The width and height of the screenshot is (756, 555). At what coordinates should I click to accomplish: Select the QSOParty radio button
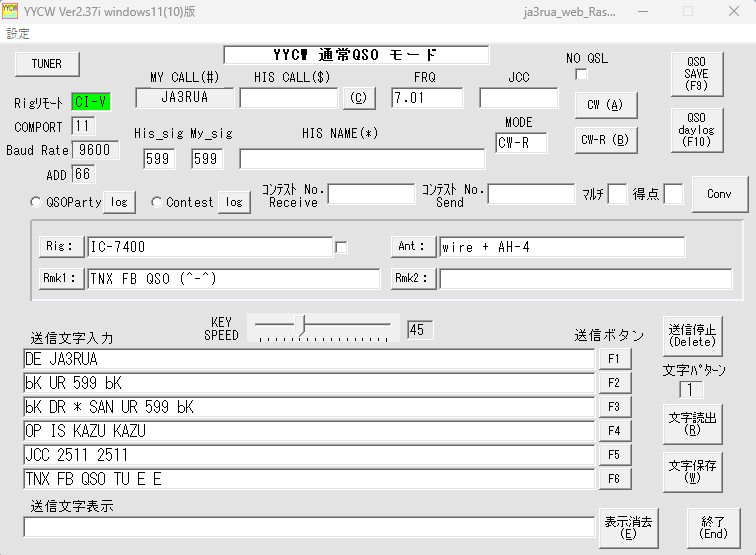(36, 202)
